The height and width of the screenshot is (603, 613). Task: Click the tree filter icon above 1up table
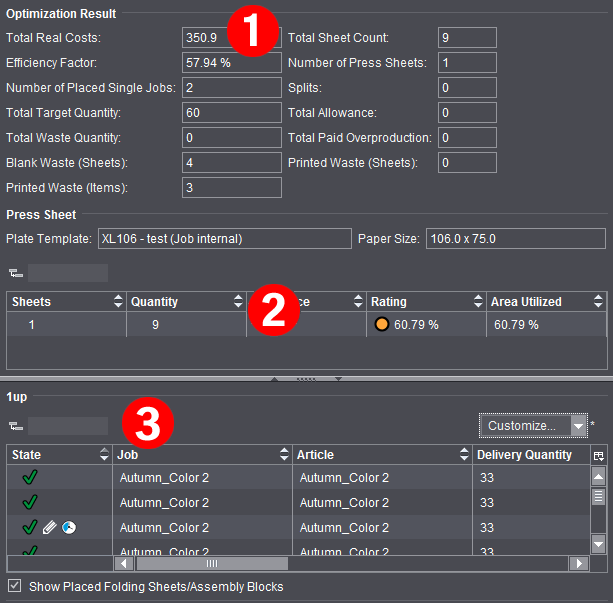point(15,426)
